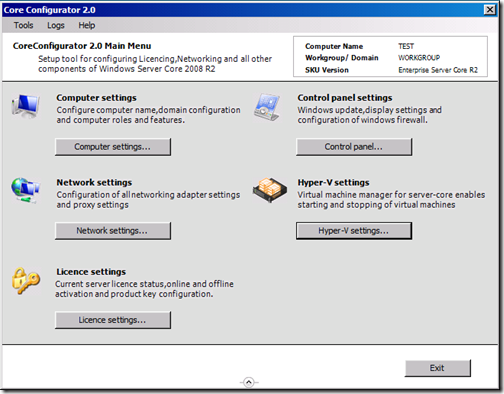Open Network settings... button
Viewport: 504px width, 394px height.
click(113, 231)
